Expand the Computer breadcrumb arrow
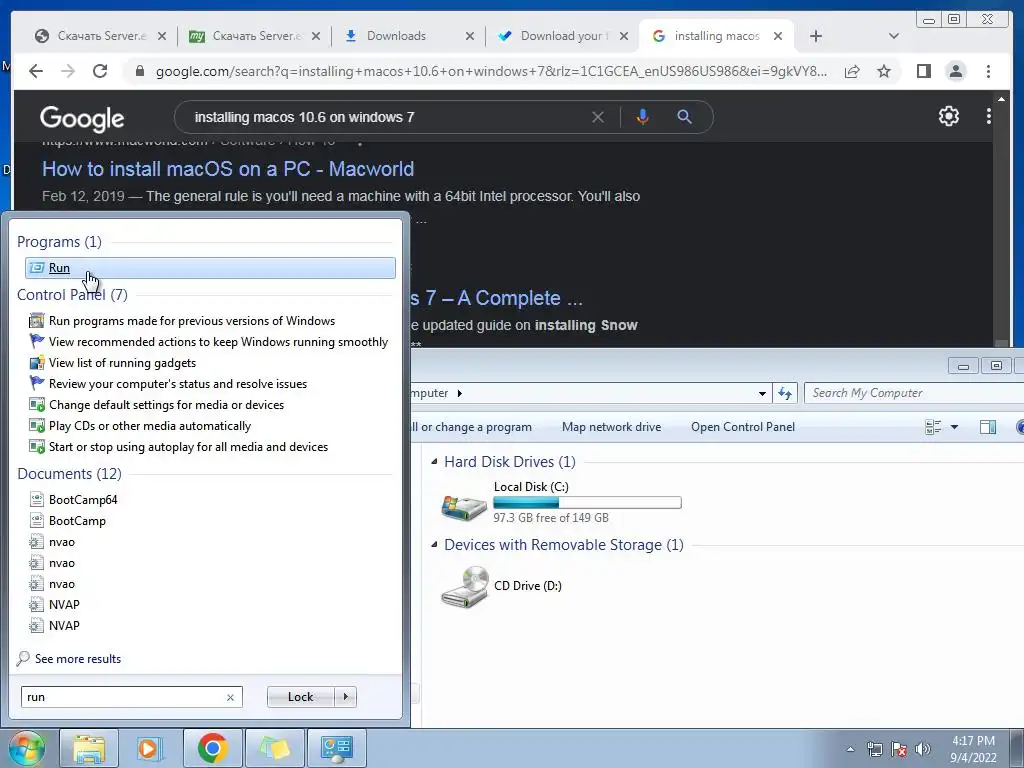 (460, 393)
